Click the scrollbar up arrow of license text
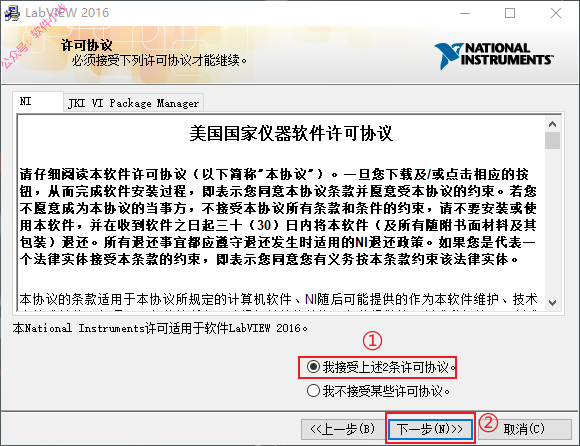 pyautogui.click(x=553, y=124)
